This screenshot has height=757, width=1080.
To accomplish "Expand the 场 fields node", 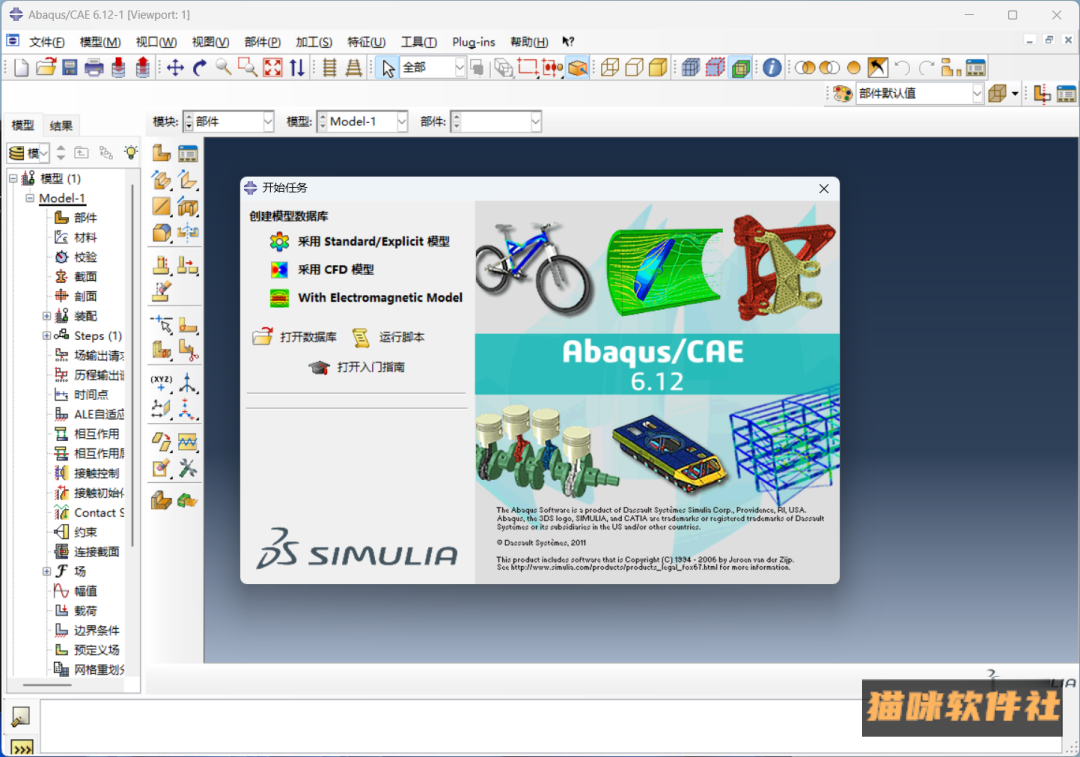I will coord(46,572).
